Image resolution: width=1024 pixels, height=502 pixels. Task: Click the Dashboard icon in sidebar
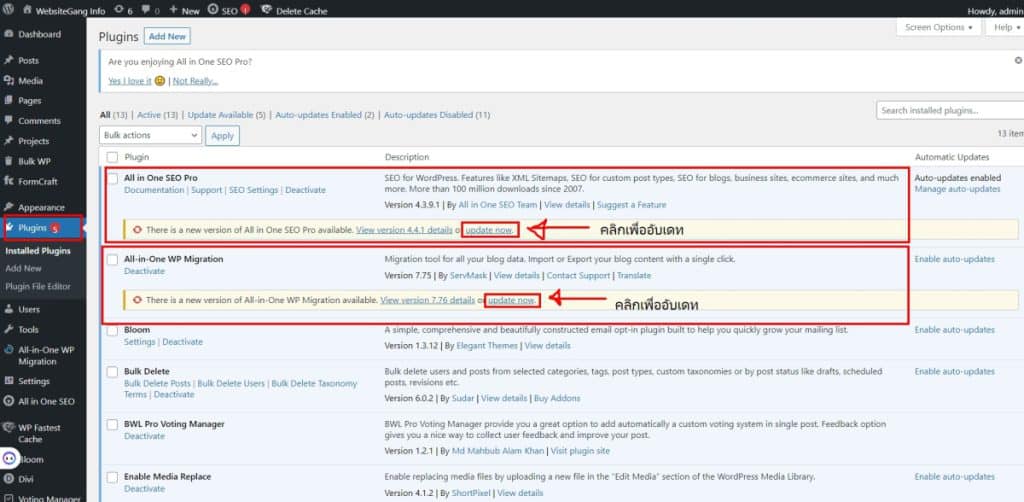(8, 35)
